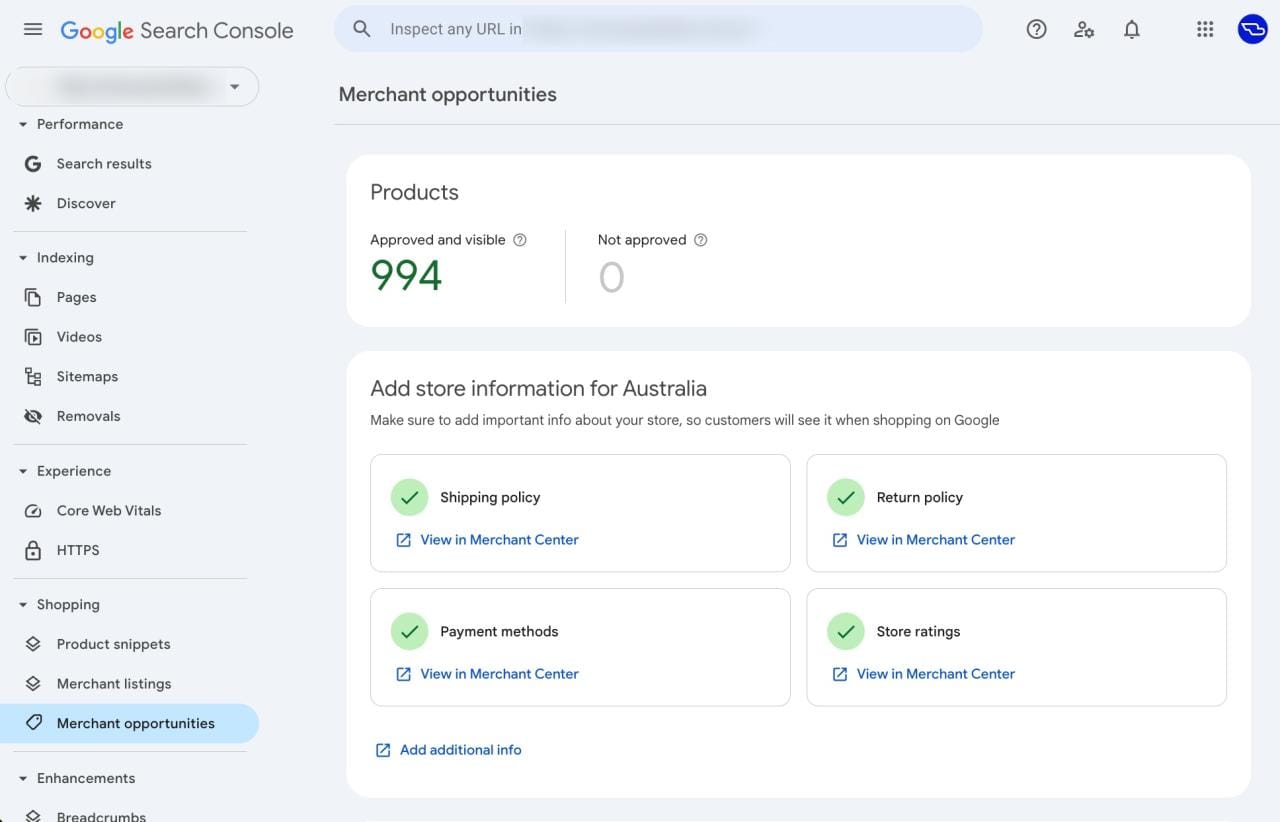Open user and settings management icon

point(1084,29)
